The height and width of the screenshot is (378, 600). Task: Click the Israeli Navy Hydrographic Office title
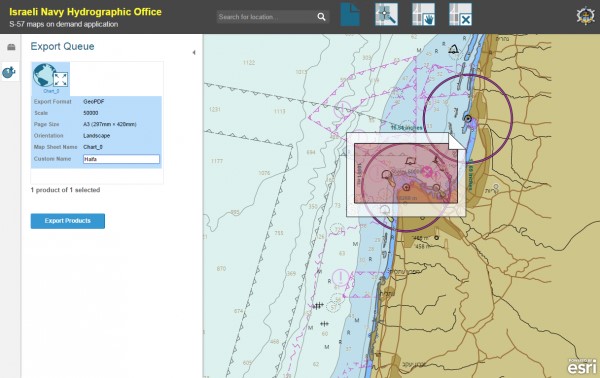pos(85,12)
